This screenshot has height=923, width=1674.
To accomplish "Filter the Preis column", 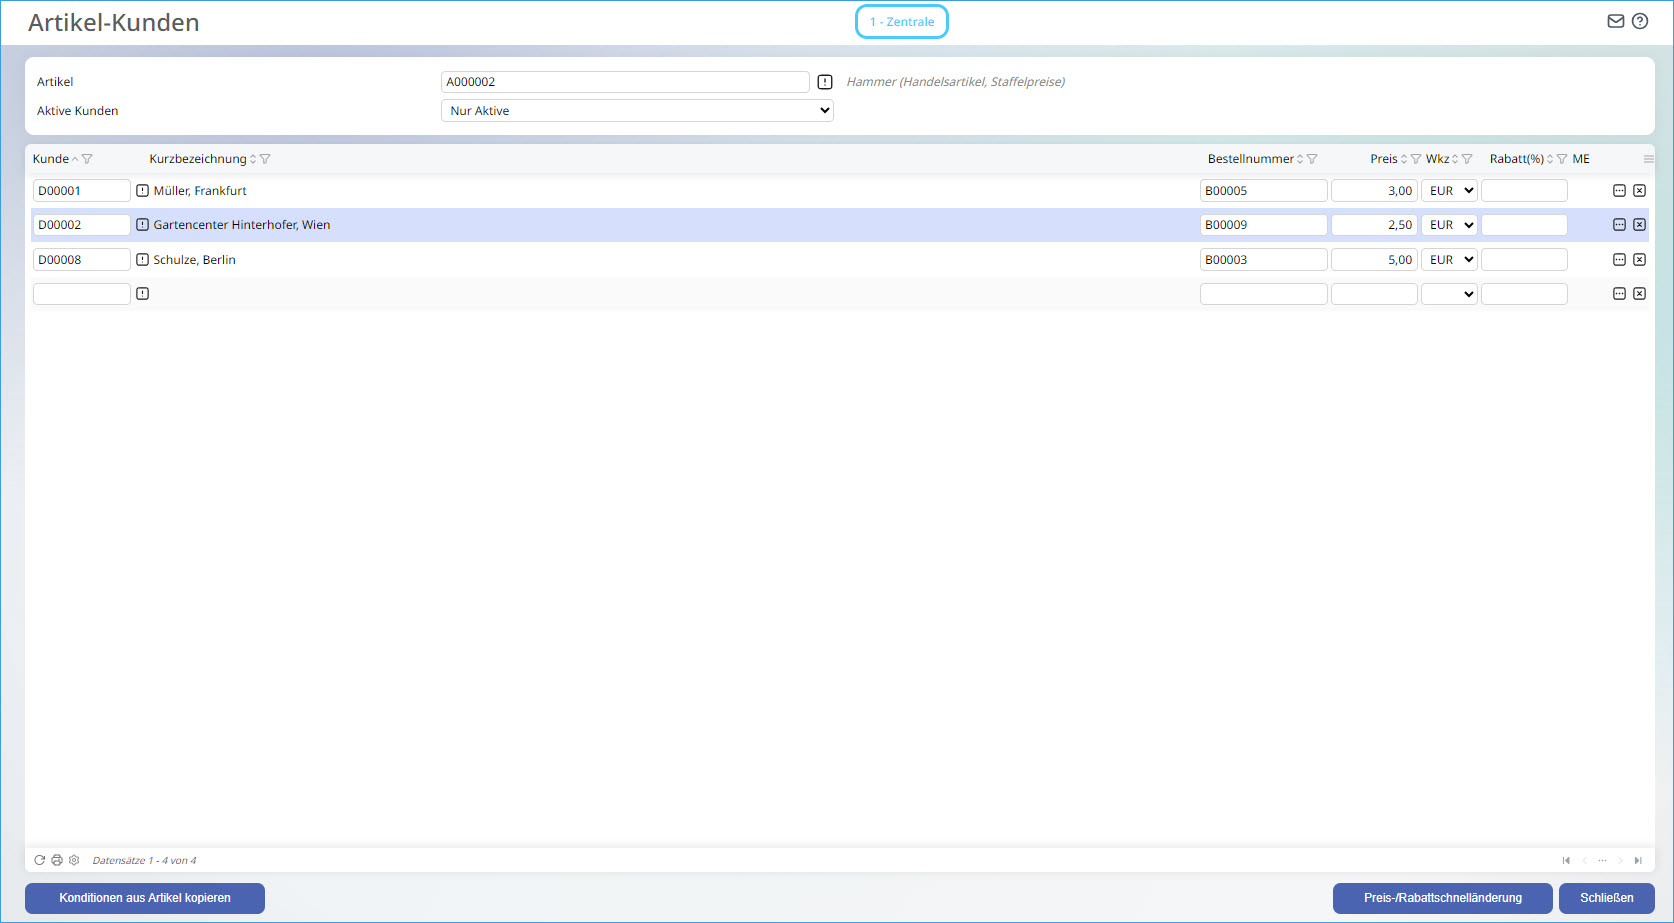I will [1416, 159].
